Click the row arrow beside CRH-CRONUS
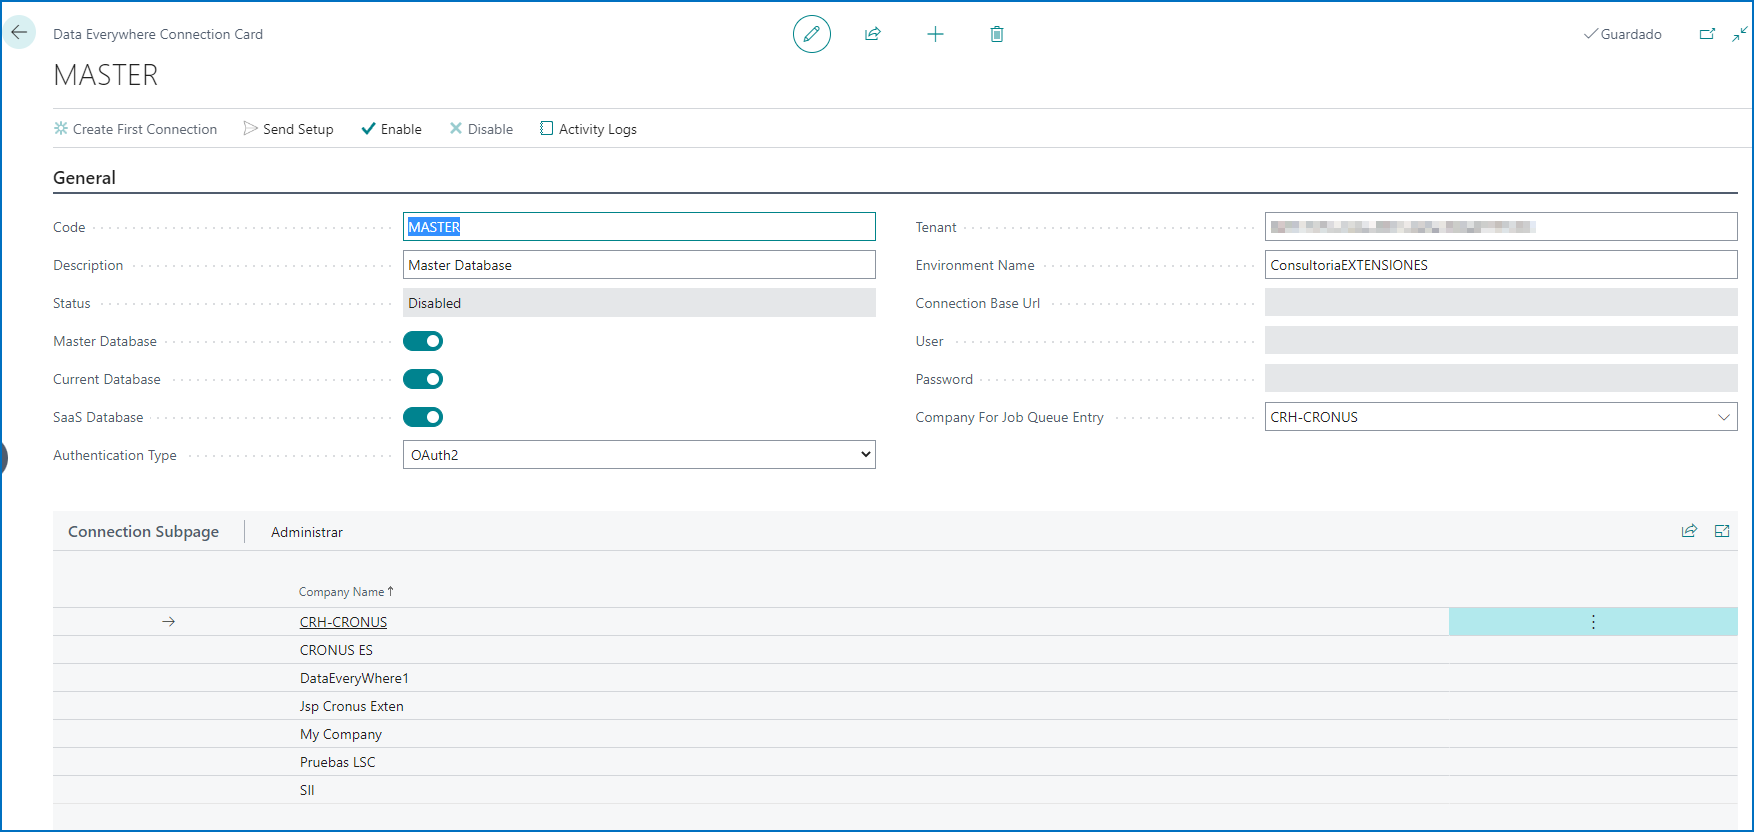1754x832 pixels. 169,622
